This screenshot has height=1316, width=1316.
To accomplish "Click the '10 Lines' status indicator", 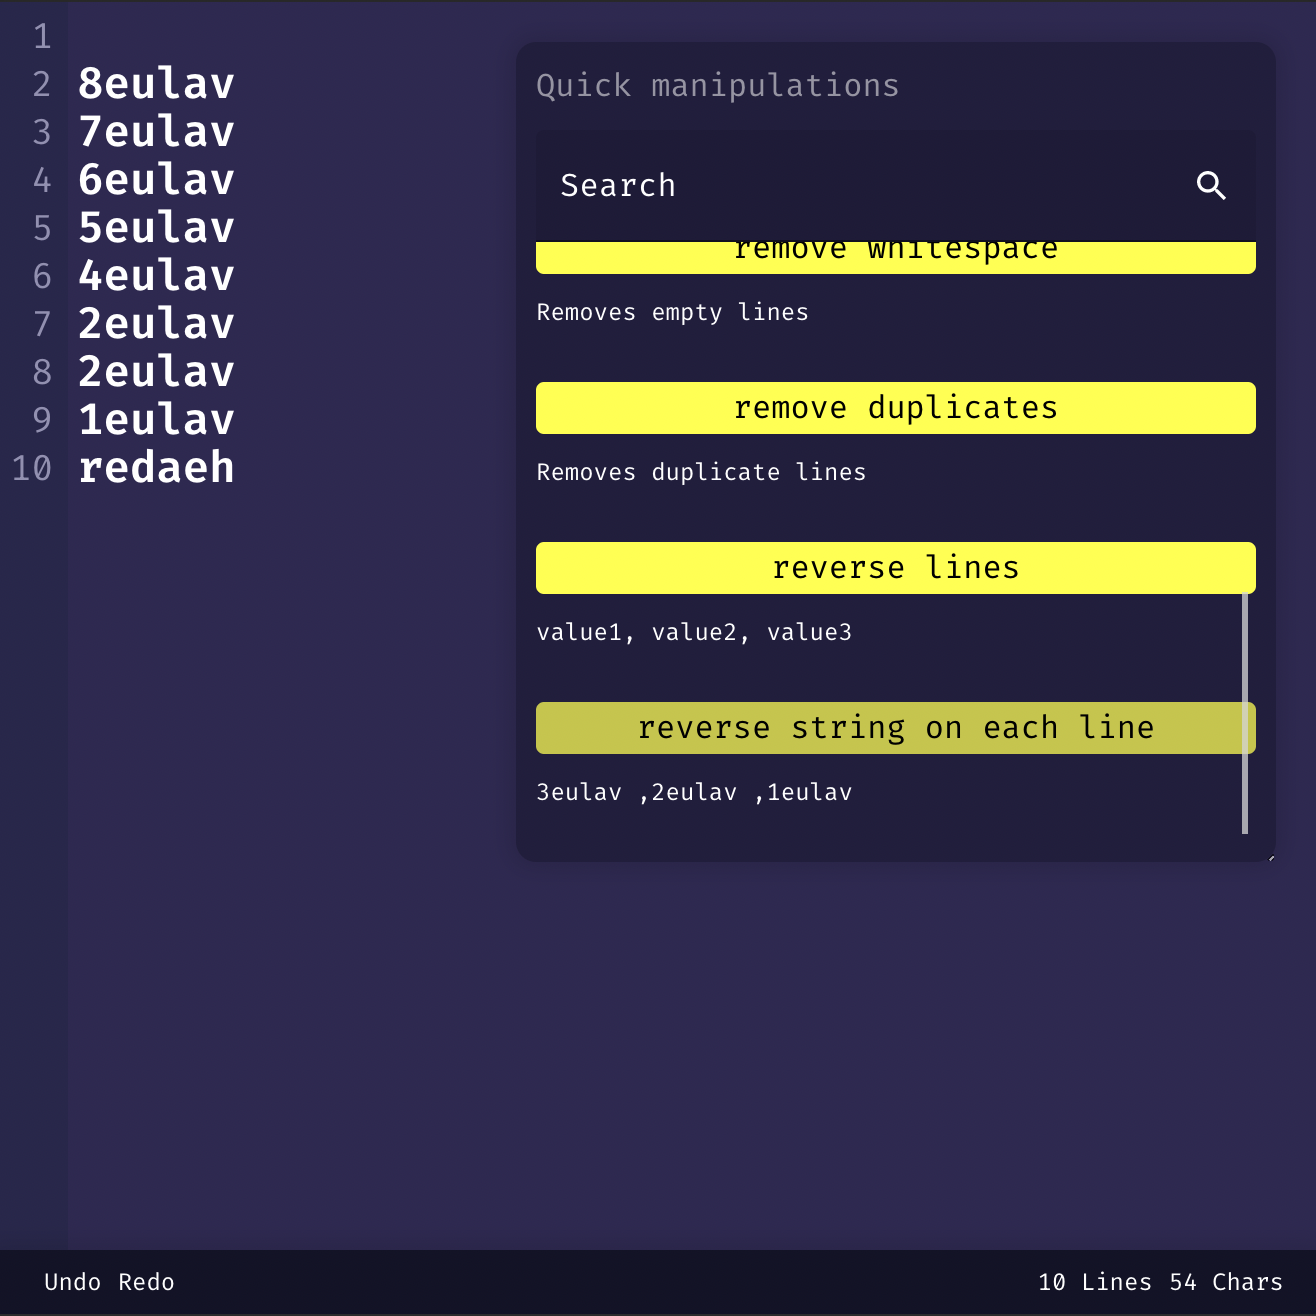I will click(x=1095, y=1281).
